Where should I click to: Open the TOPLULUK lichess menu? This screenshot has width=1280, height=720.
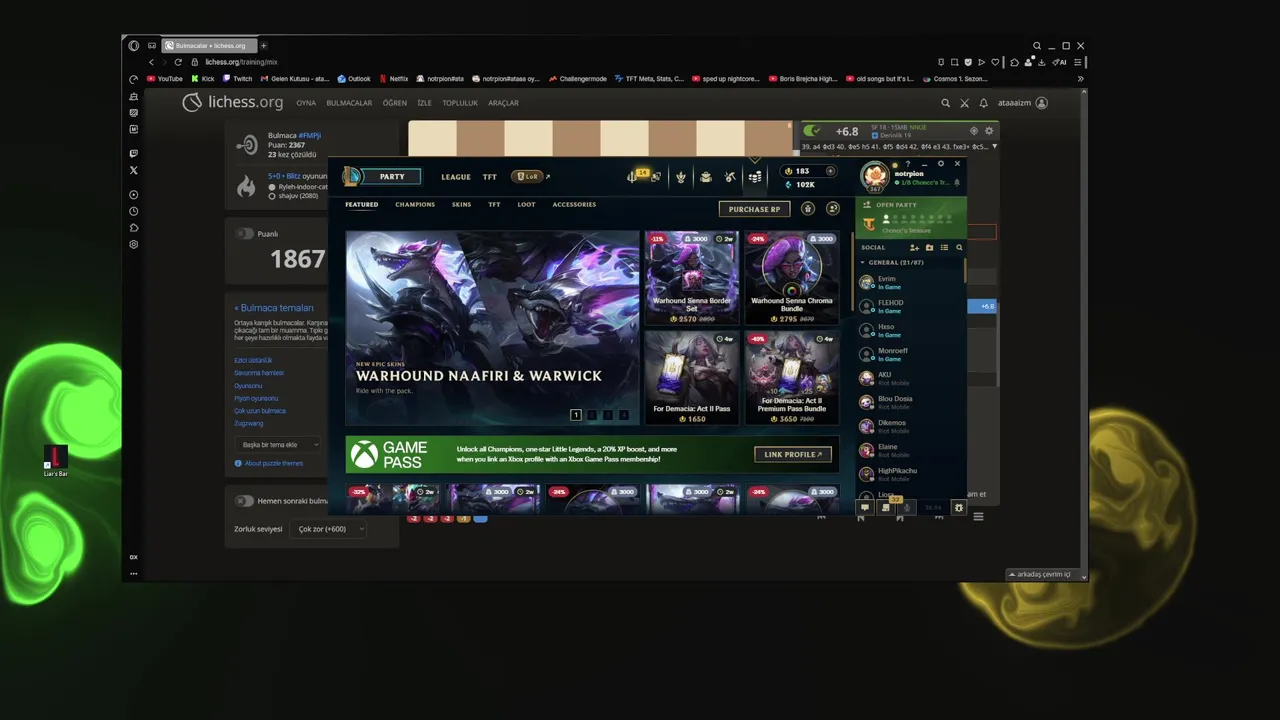(x=460, y=103)
